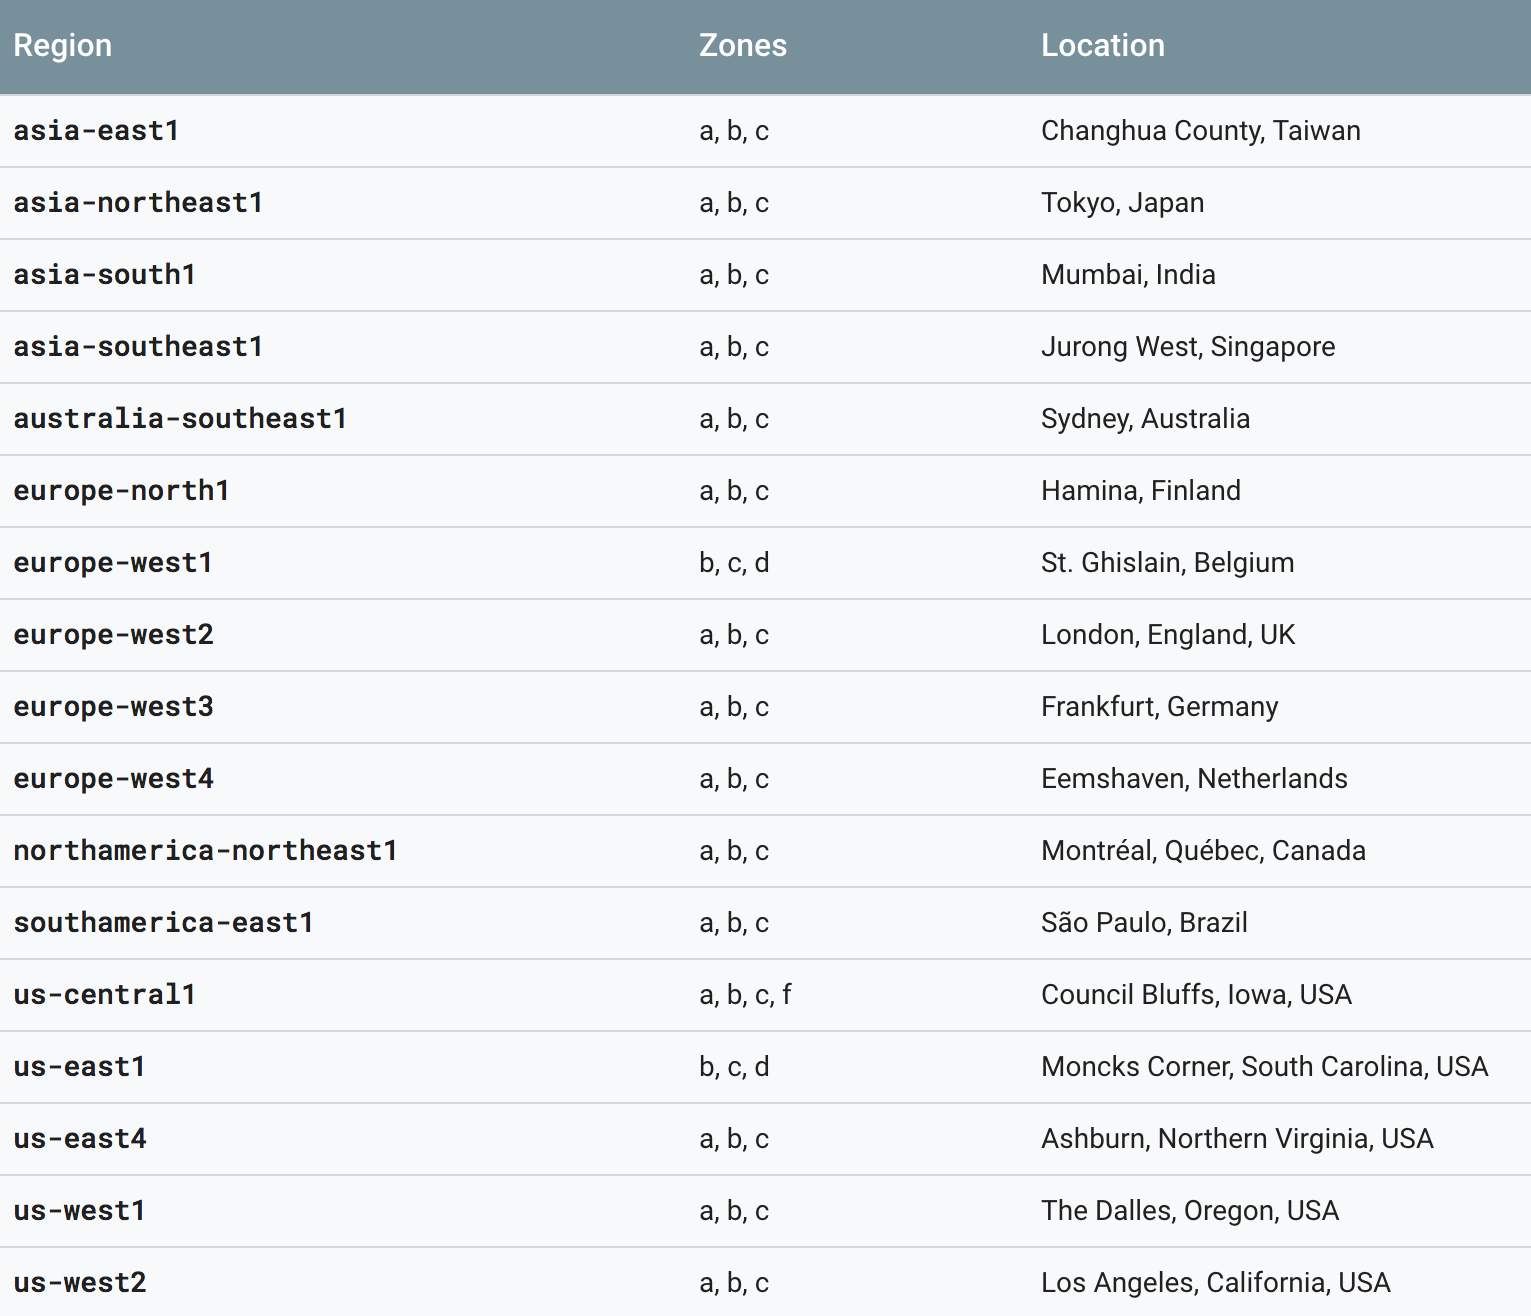Click the Location column header
1531x1316 pixels.
point(1103,46)
